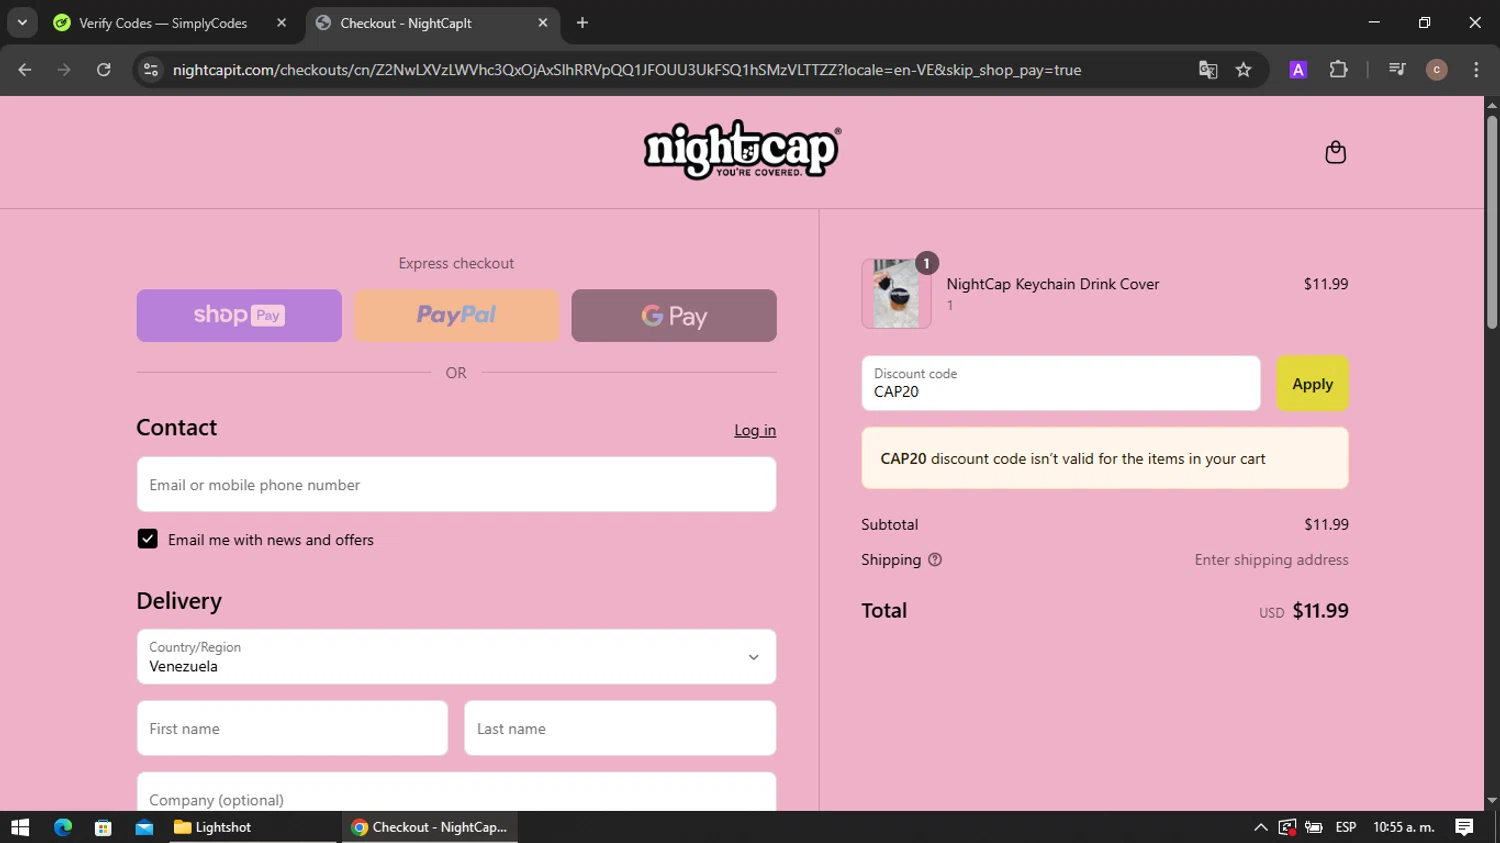
Task: Focus the First name field
Action: point(292,728)
